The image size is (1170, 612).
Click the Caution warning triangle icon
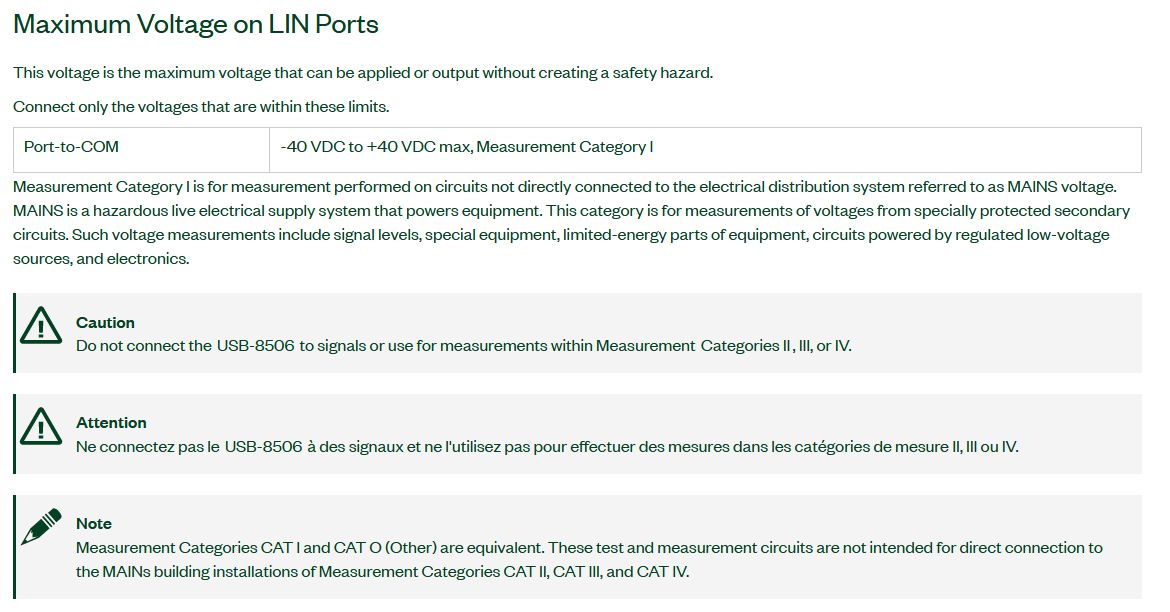point(41,325)
